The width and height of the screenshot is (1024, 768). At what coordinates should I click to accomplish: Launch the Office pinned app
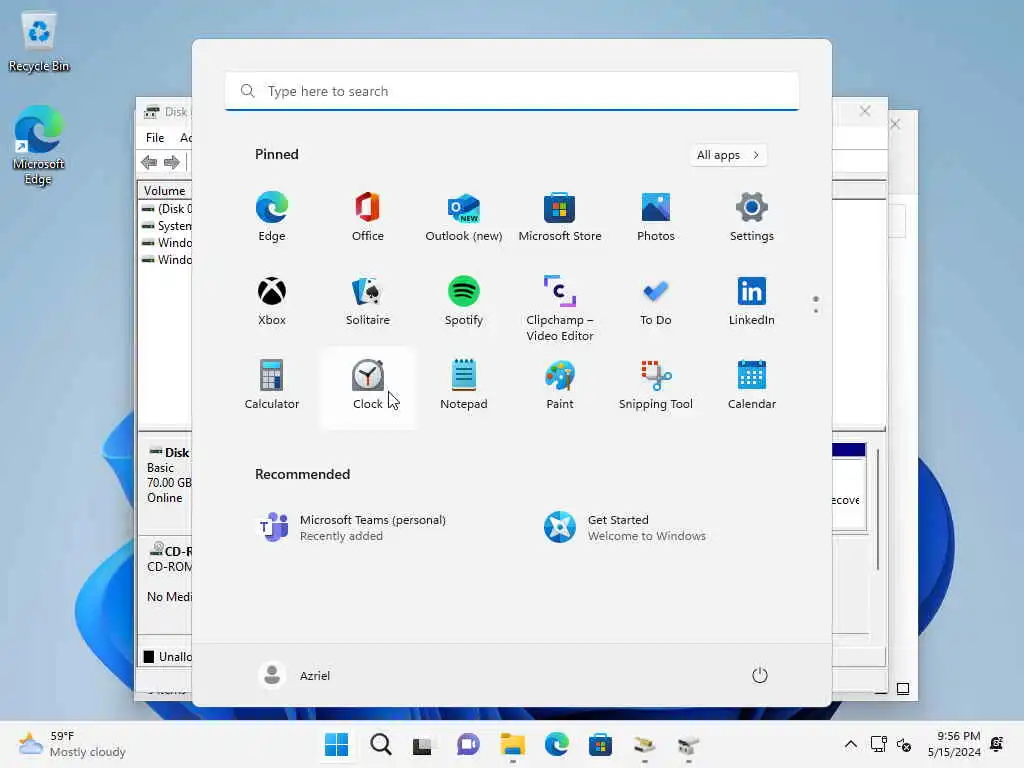(x=368, y=217)
